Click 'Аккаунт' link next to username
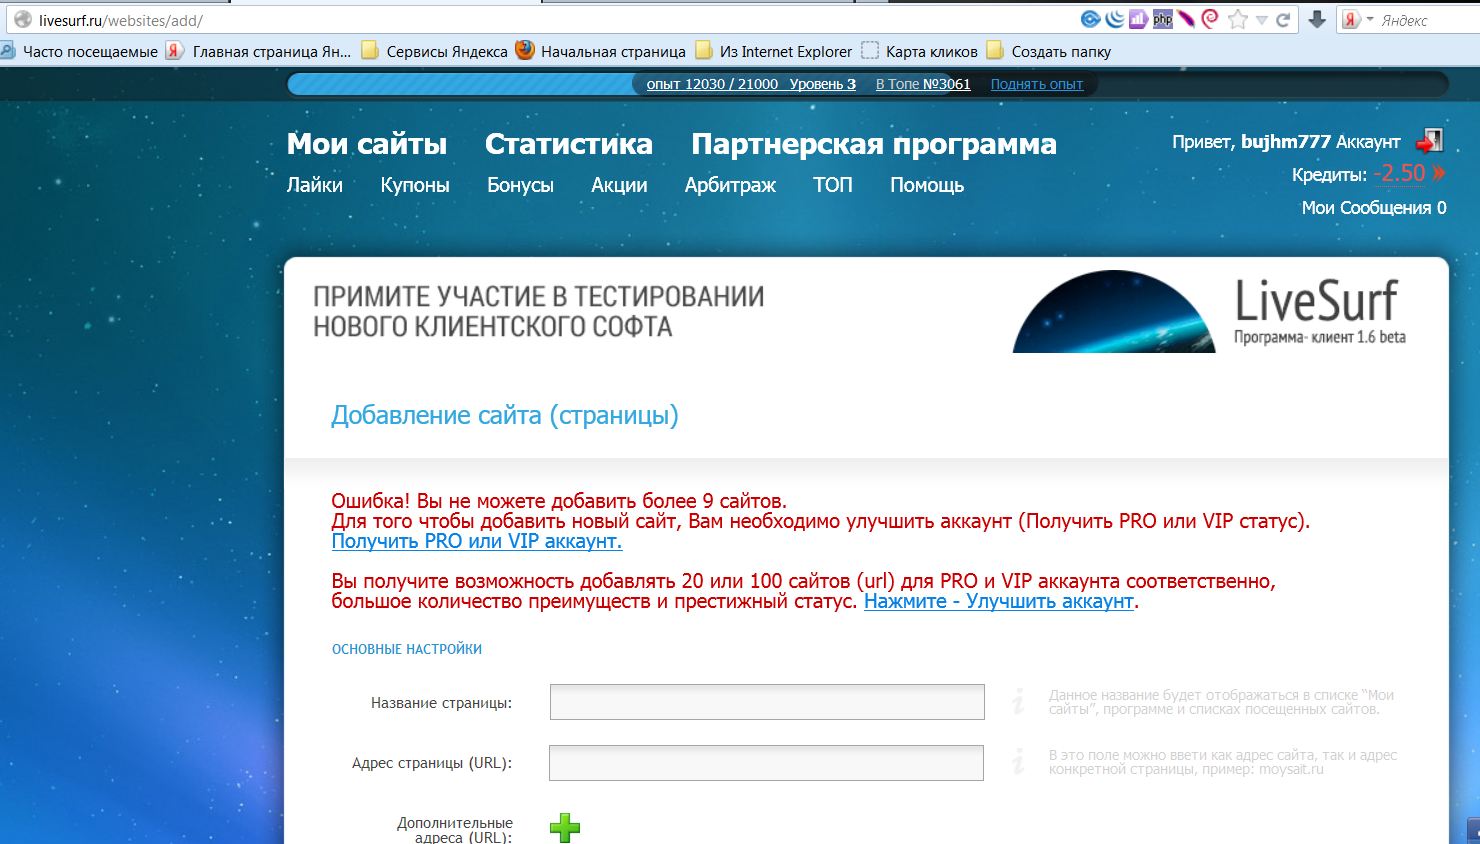The height and width of the screenshot is (844, 1480). 1368,142
